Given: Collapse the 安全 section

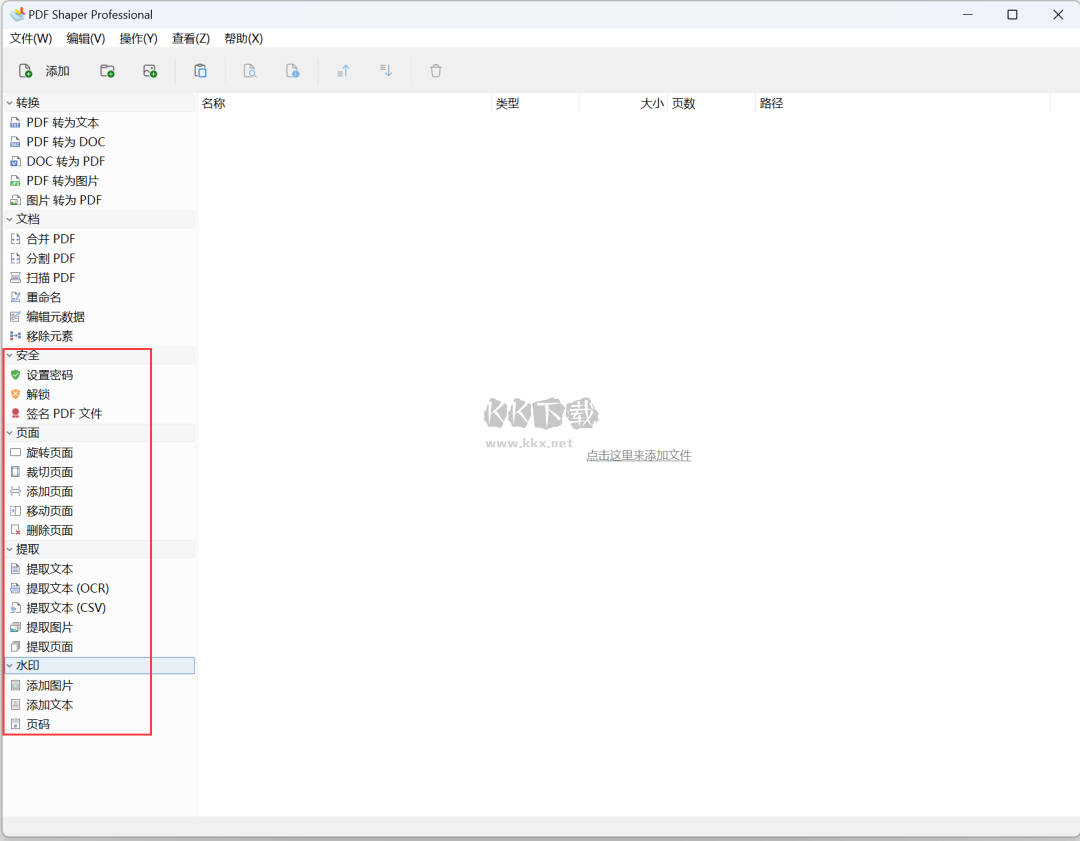Looking at the screenshot, I should pos(9,355).
